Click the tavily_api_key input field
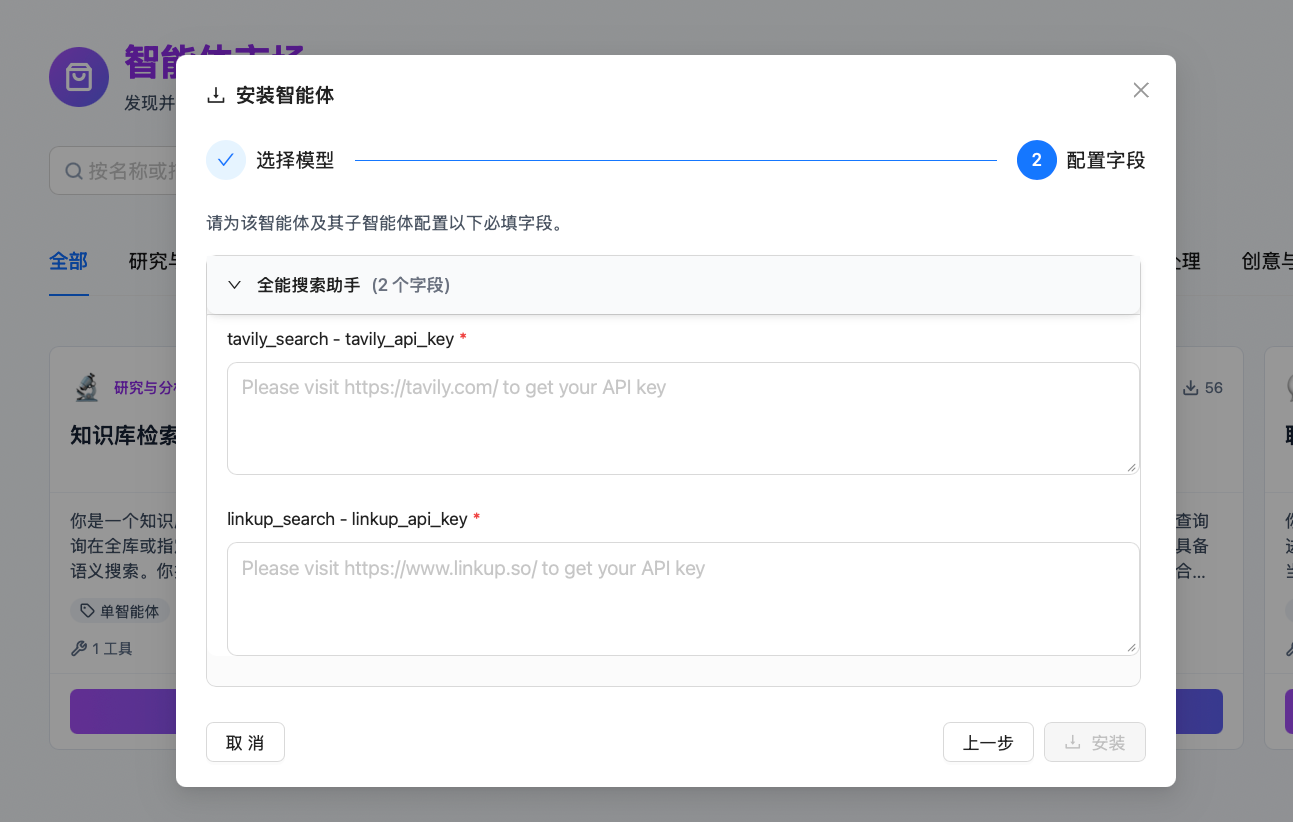This screenshot has height=822, width=1293. [x=683, y=418]
